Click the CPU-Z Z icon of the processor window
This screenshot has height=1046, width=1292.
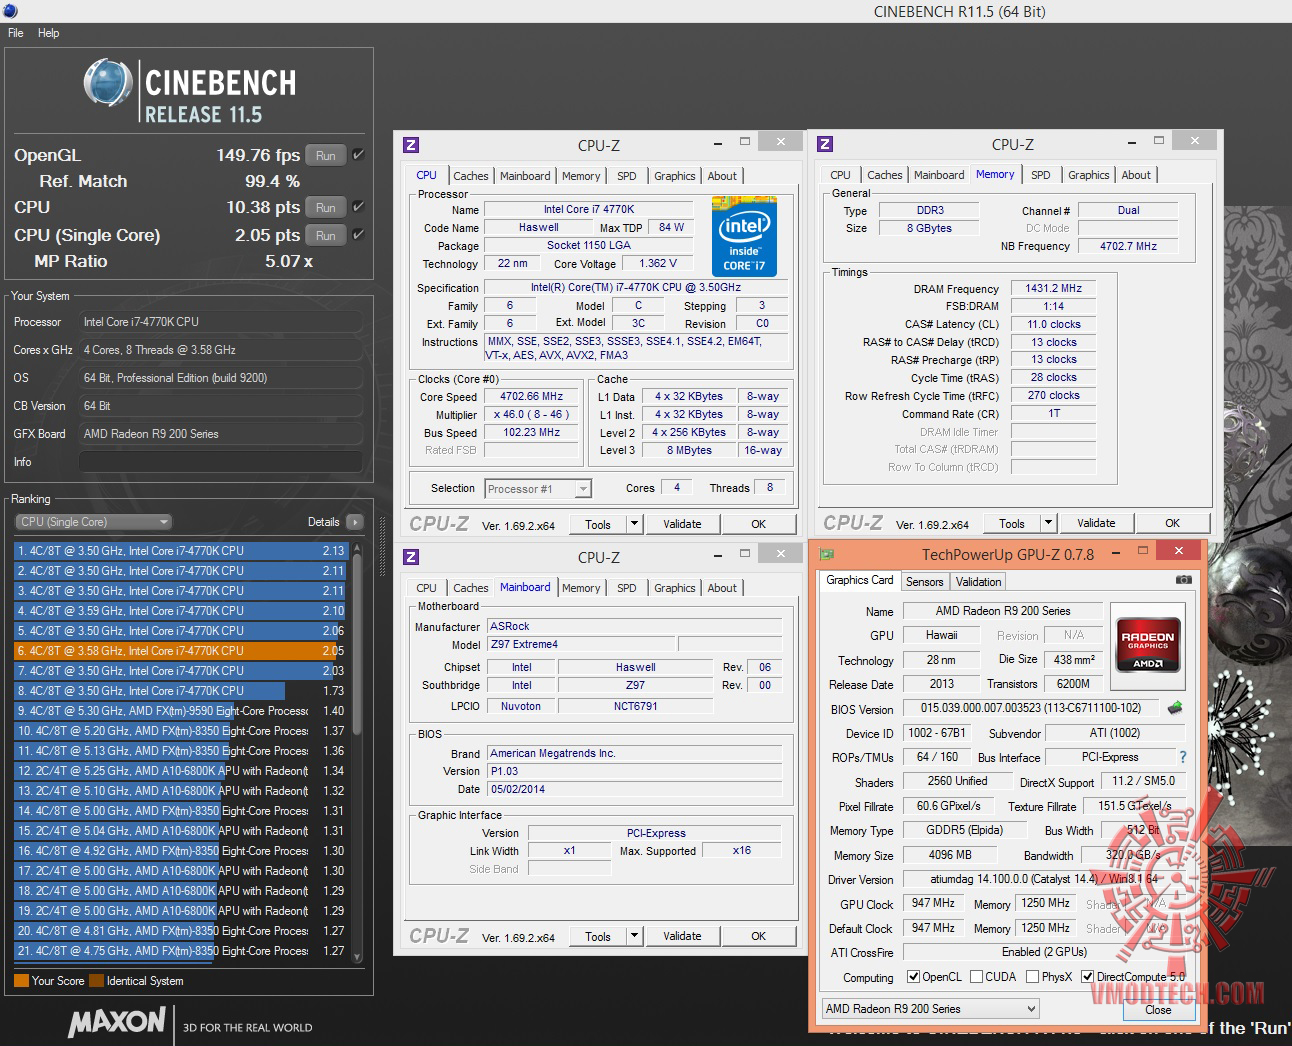click(411, 145)
